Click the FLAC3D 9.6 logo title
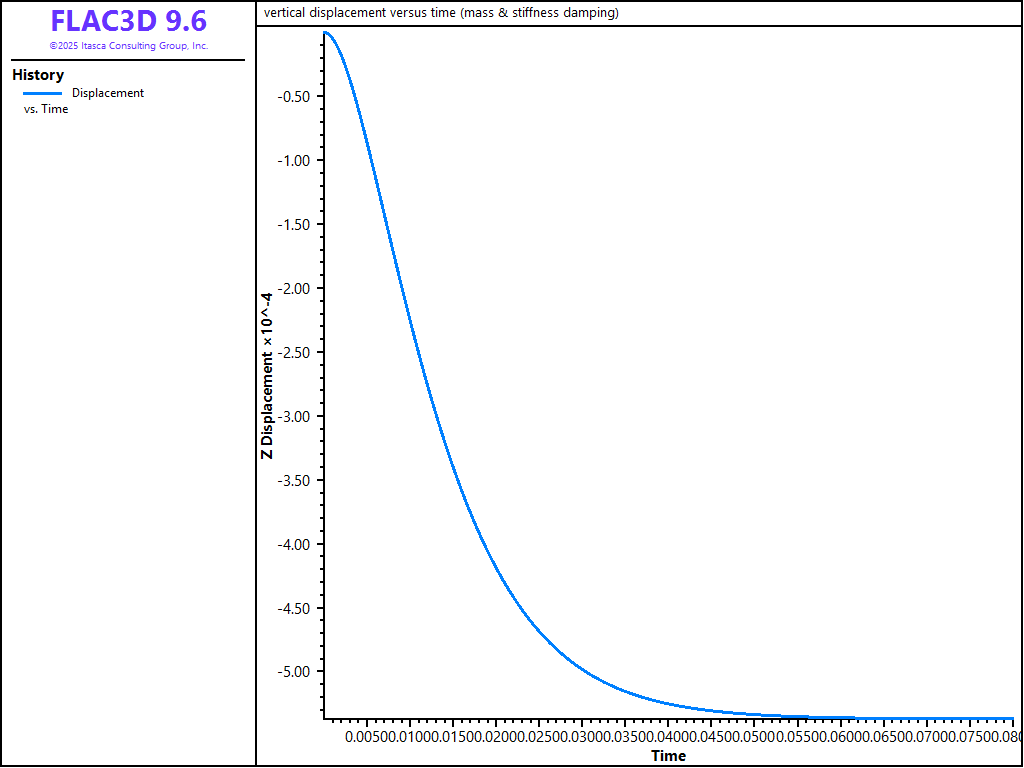The width and height of the screenshot is (1024, 768). click(x=128, y=21)
